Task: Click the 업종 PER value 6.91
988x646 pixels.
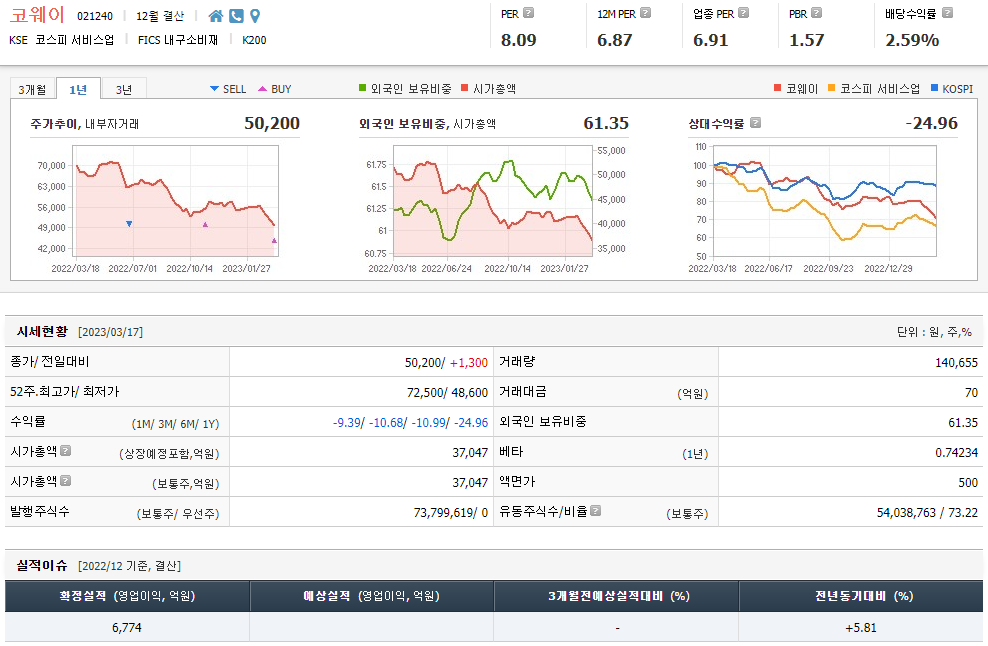Action: pos(711,40)
